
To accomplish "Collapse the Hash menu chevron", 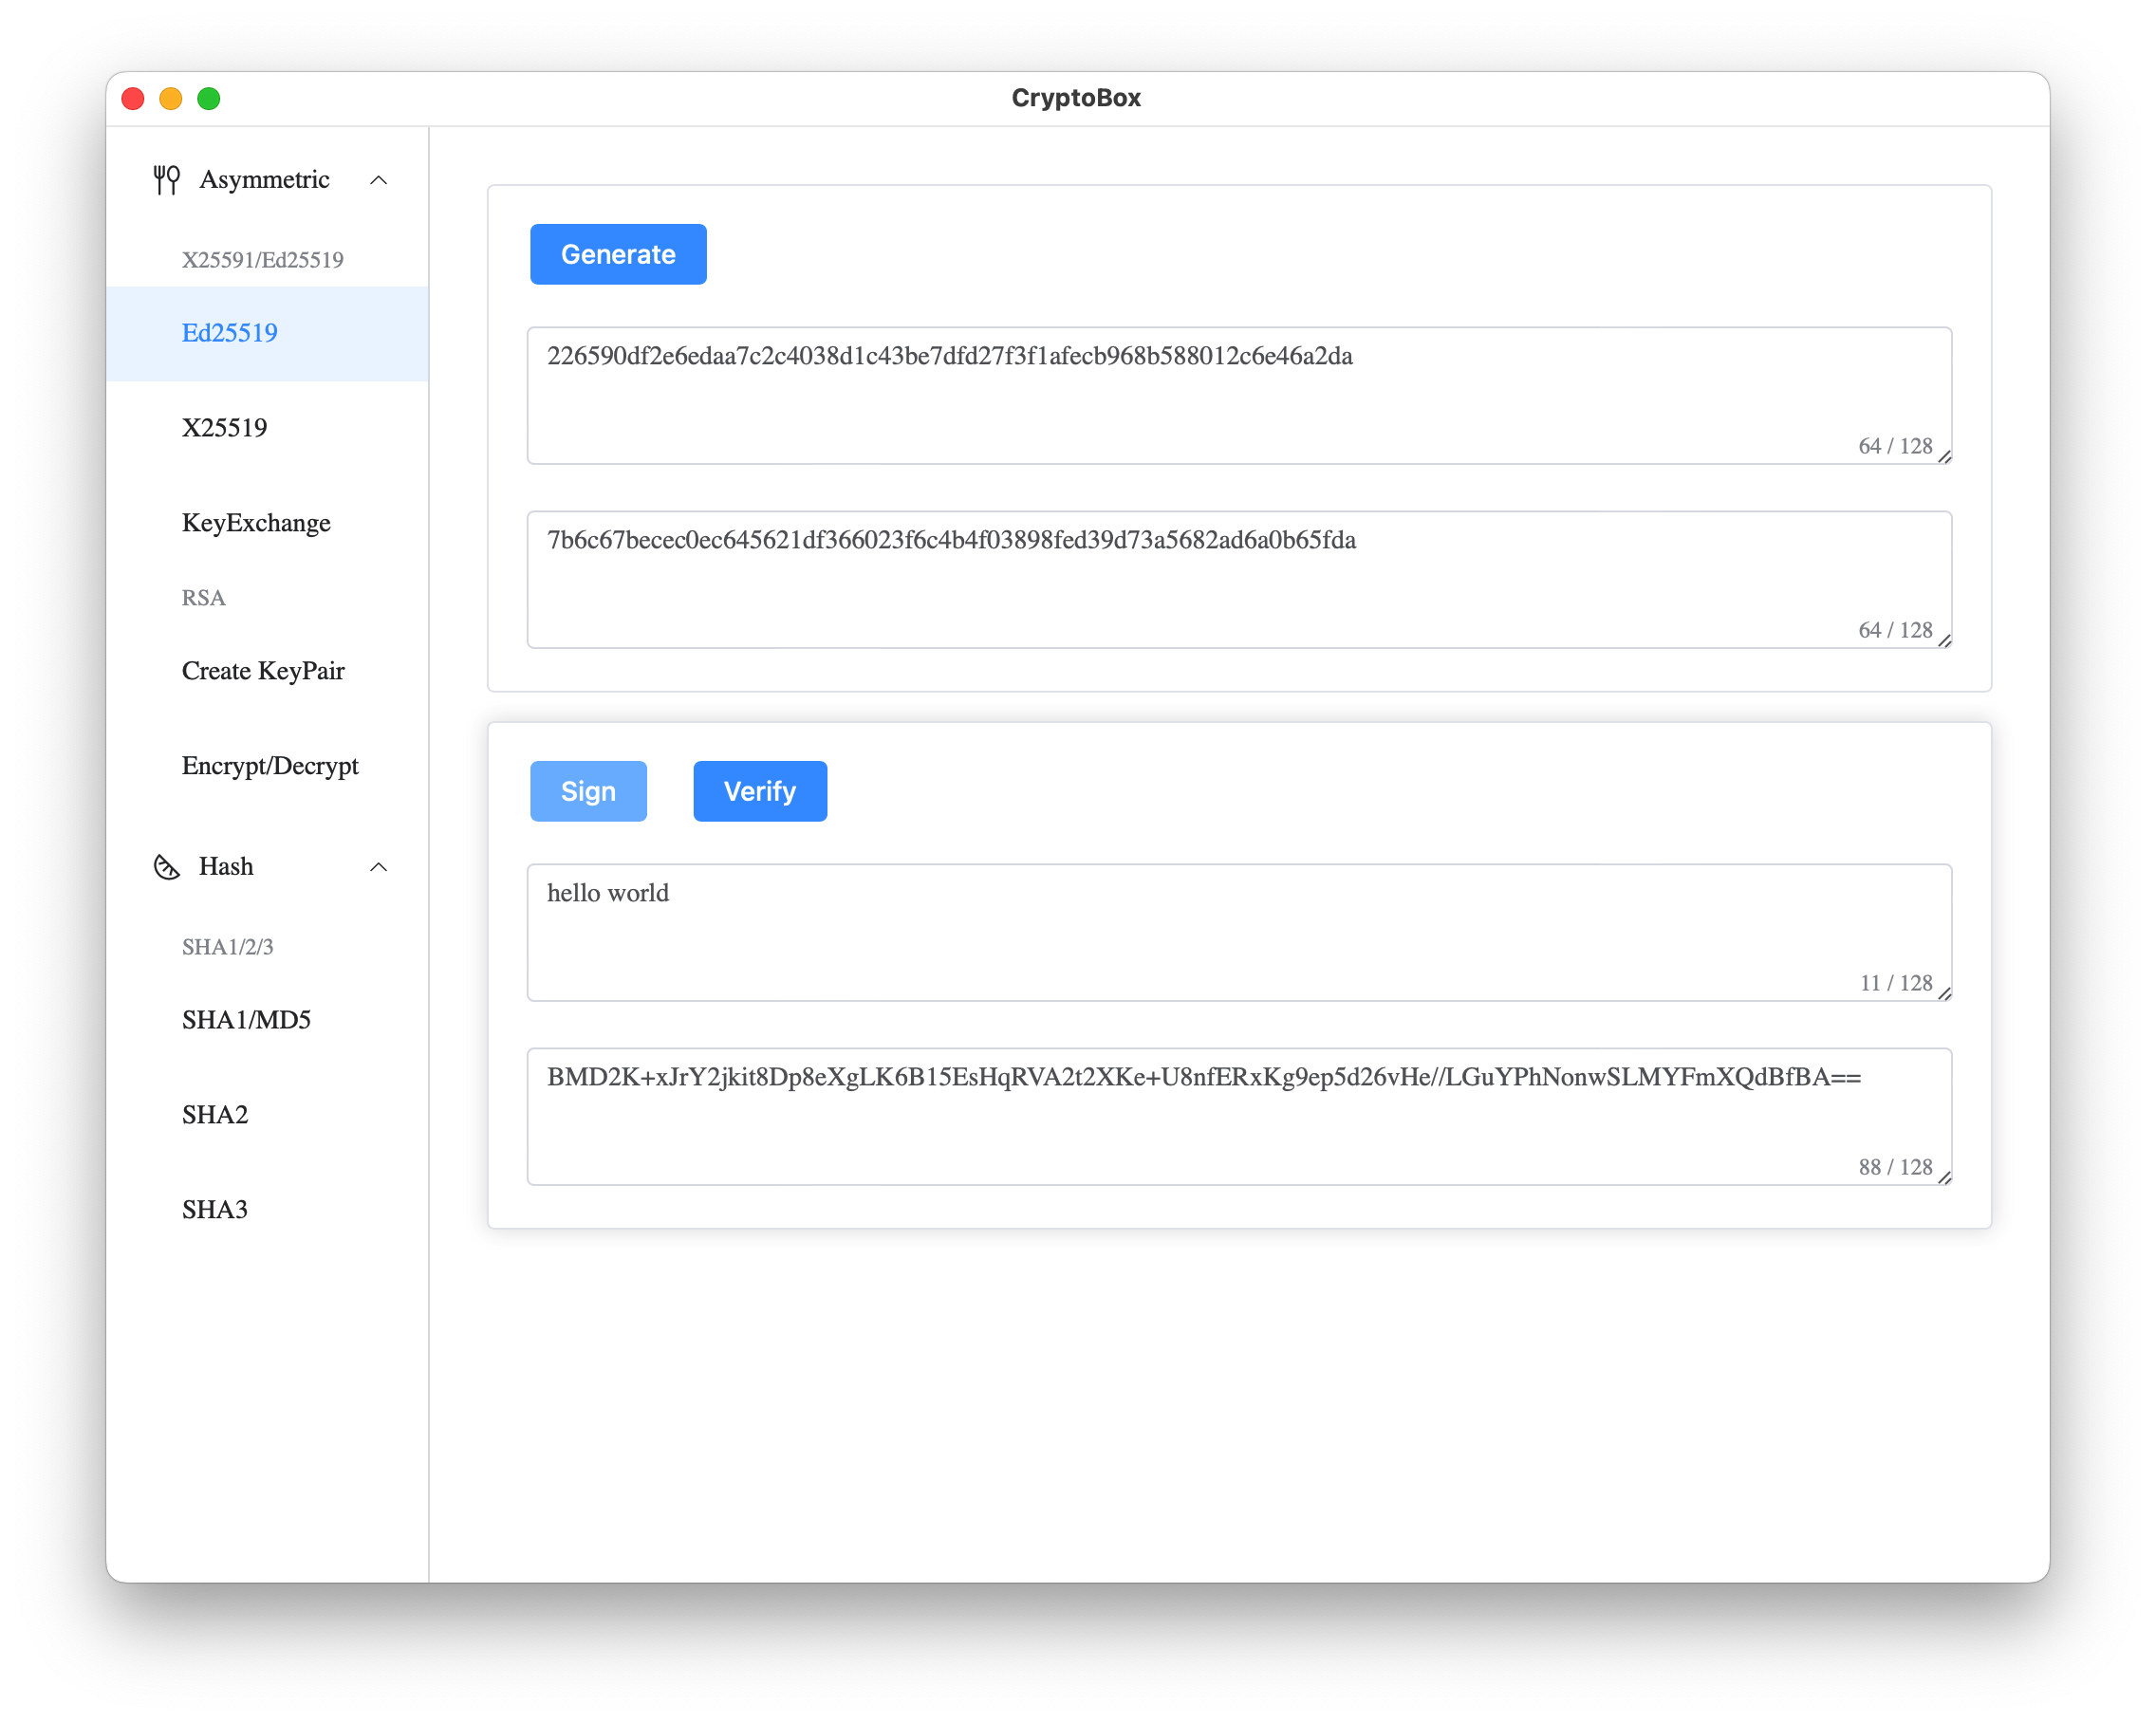I will (378, 867).
